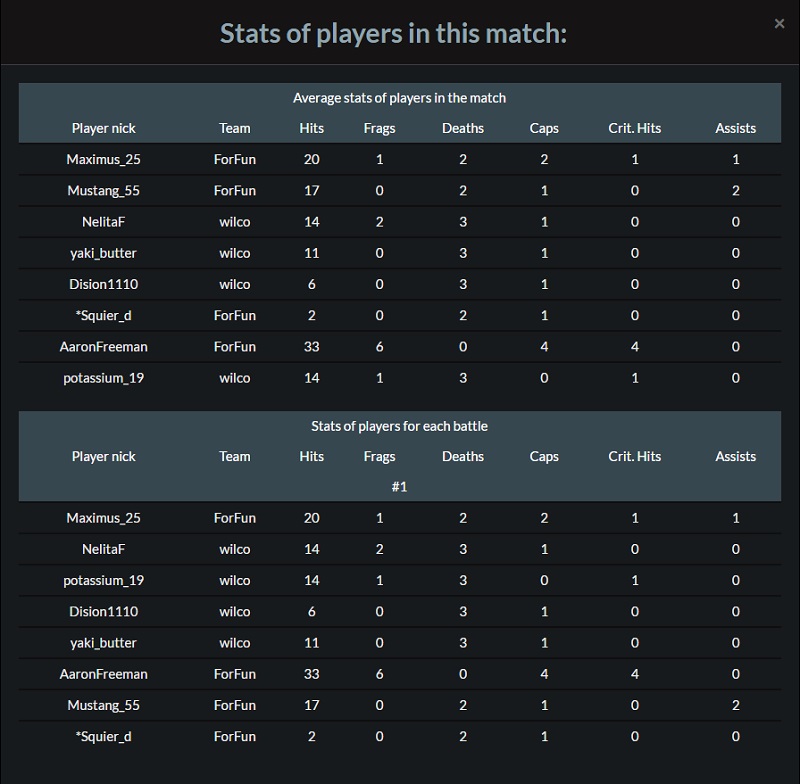Viewport: 800px width, 784px height.
Task: Click the Hits header in average stats table
Action: [311, 128]
